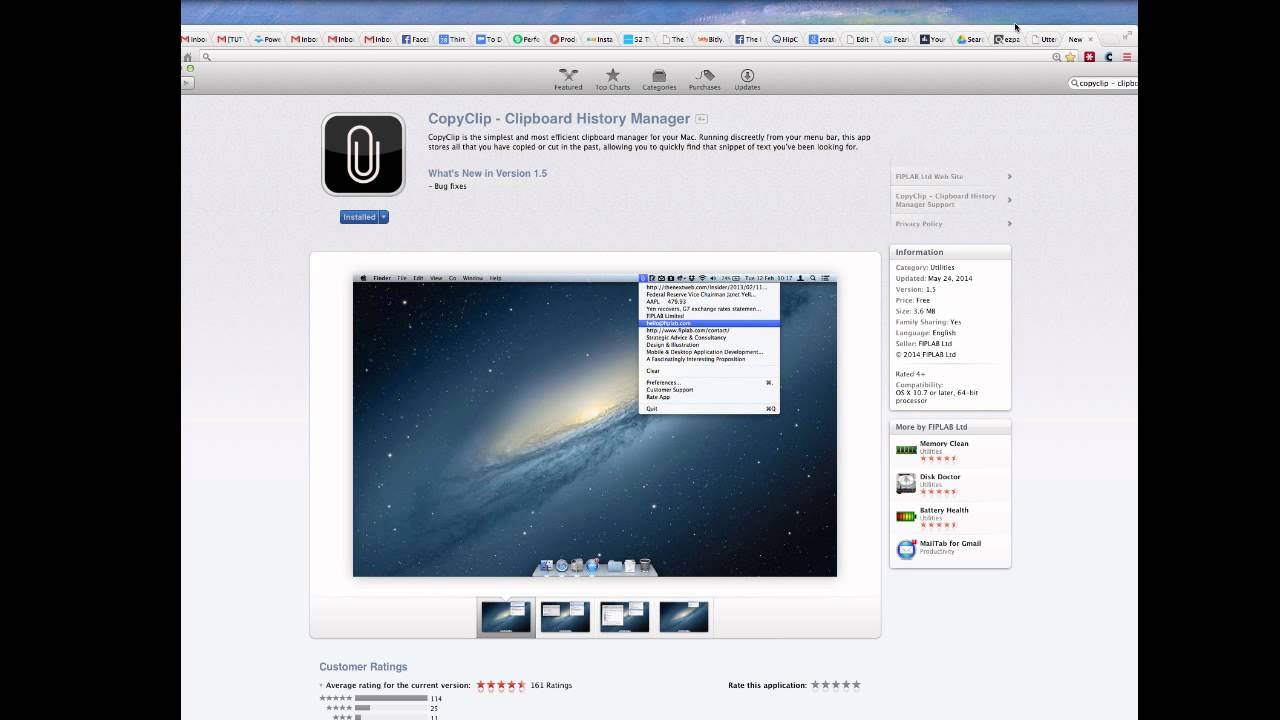
Task: Click the App Store search field
Action: (x=1103, y=83)
